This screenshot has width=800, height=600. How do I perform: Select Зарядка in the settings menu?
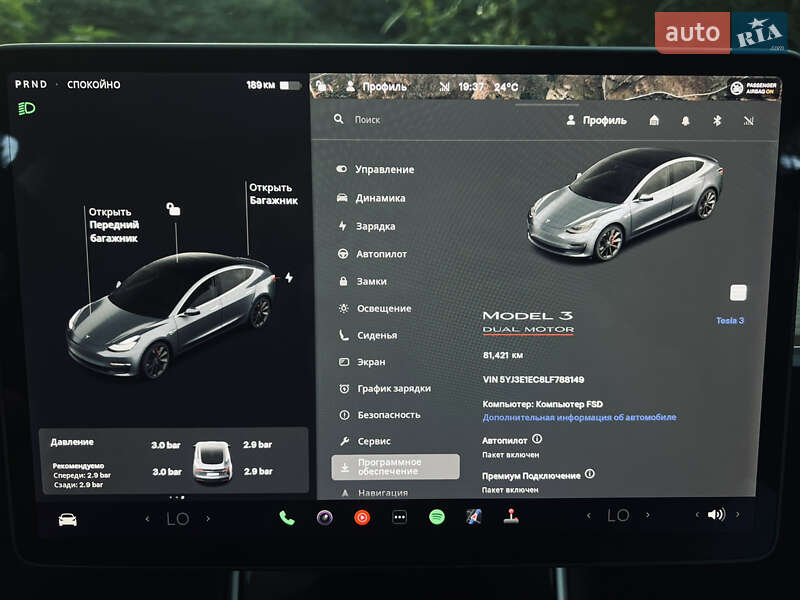[375, 226]
